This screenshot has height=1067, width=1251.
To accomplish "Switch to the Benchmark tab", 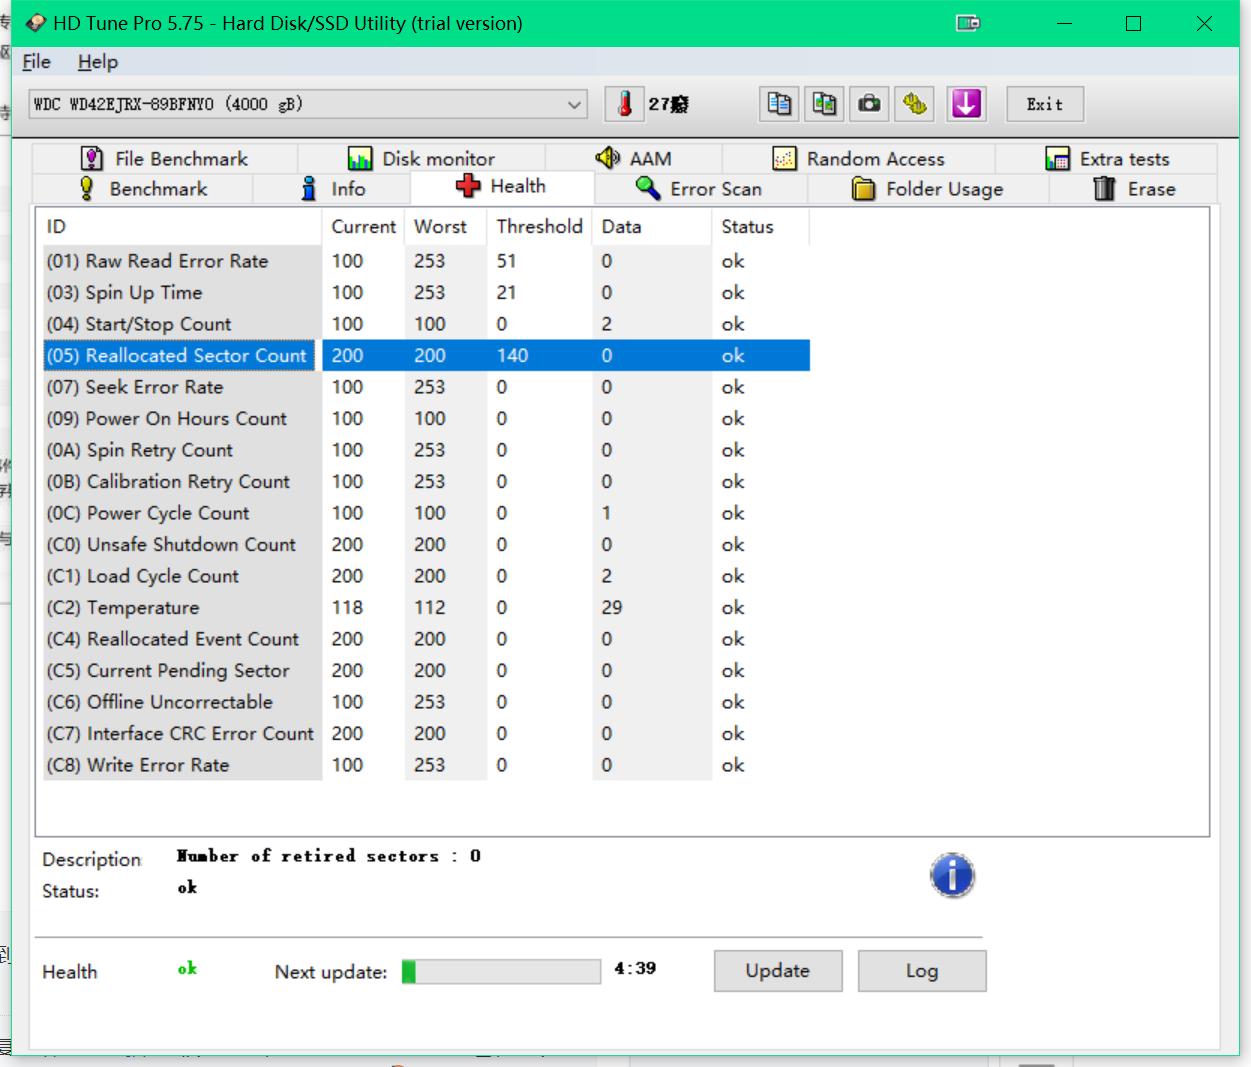I will coord(143,189).
